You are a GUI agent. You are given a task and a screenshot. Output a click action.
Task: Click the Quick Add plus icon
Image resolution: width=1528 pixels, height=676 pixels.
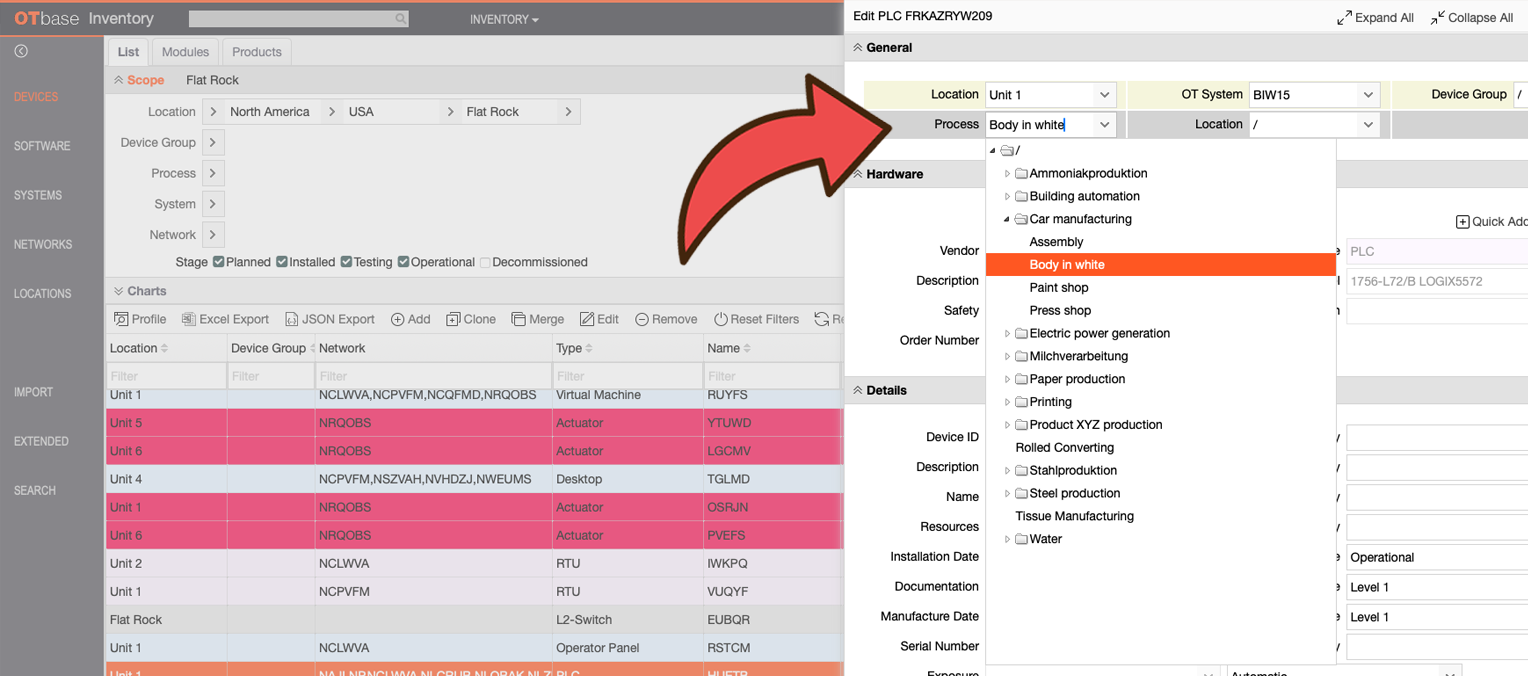[x=1462, y=221]
